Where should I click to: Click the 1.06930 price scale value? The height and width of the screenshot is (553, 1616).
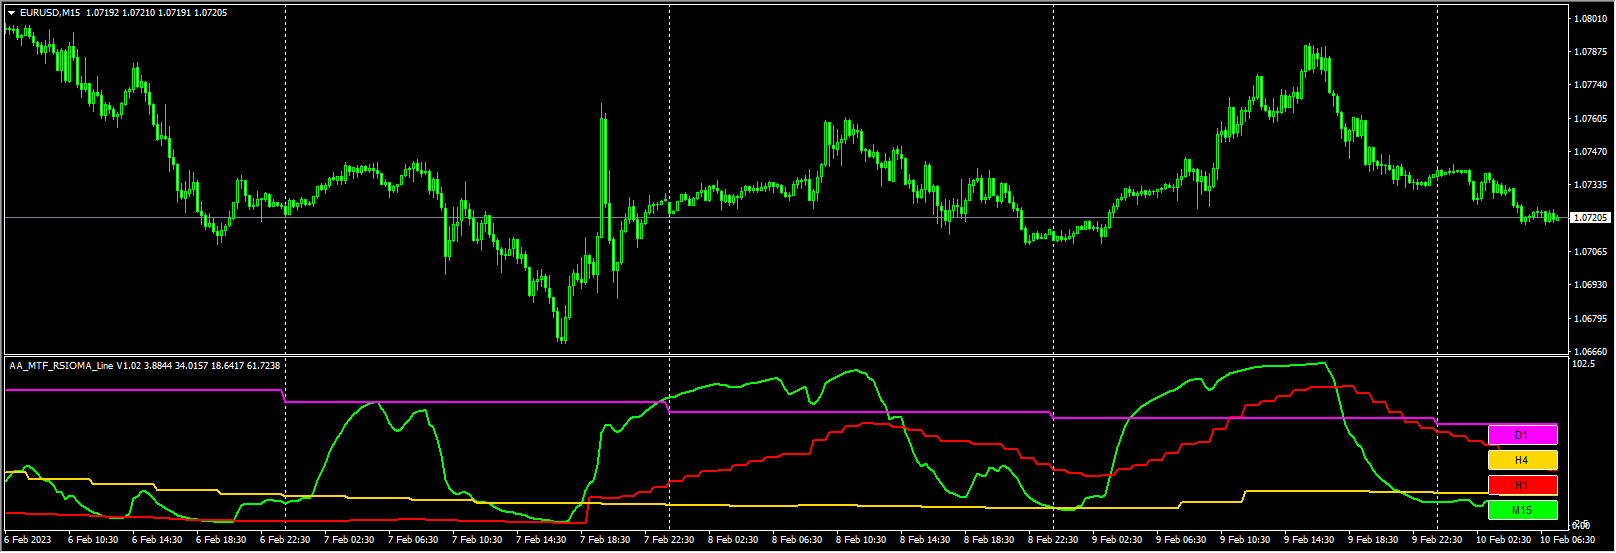(x=1590, y=285)
